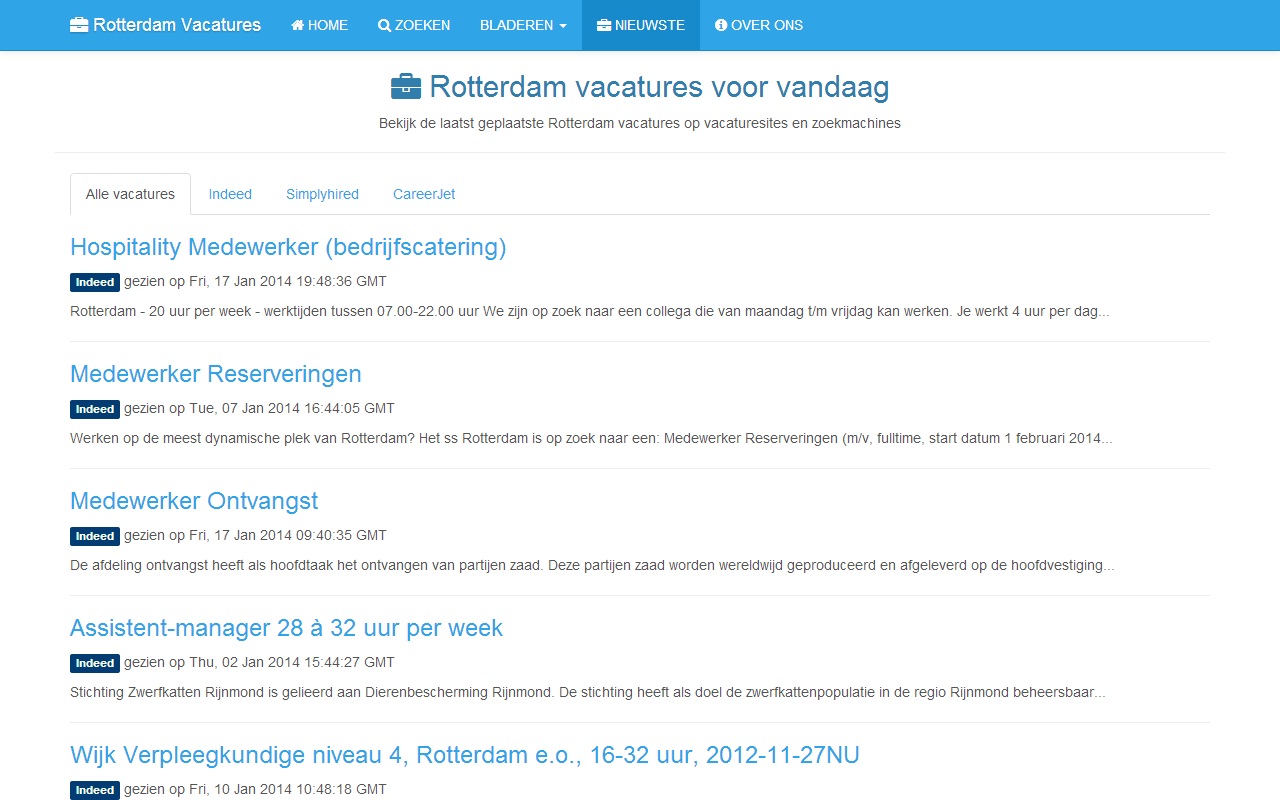The image size is (1280, 800).
Task: Click description starting 'Werken op de meest dynamische'
Action: [x=591, y=438]
